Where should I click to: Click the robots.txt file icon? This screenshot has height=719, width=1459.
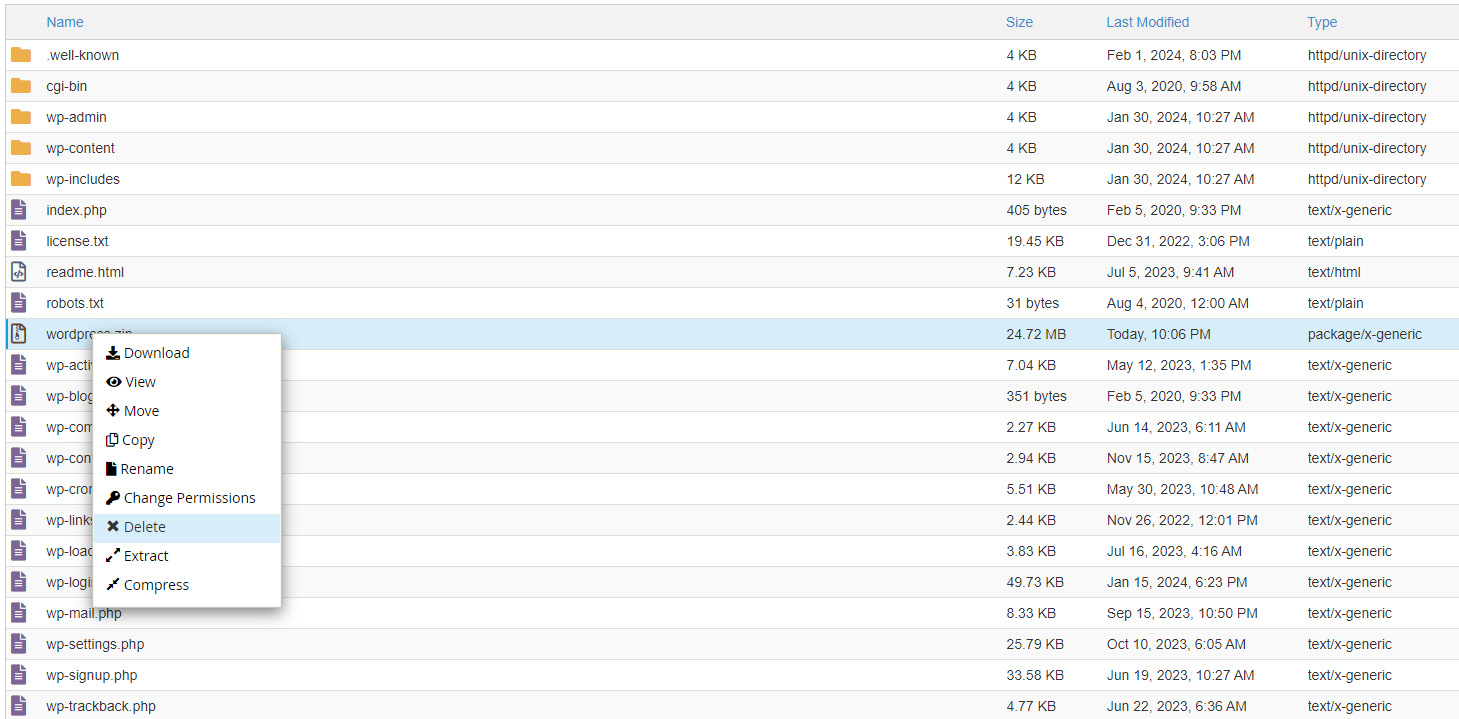[18, 303]
